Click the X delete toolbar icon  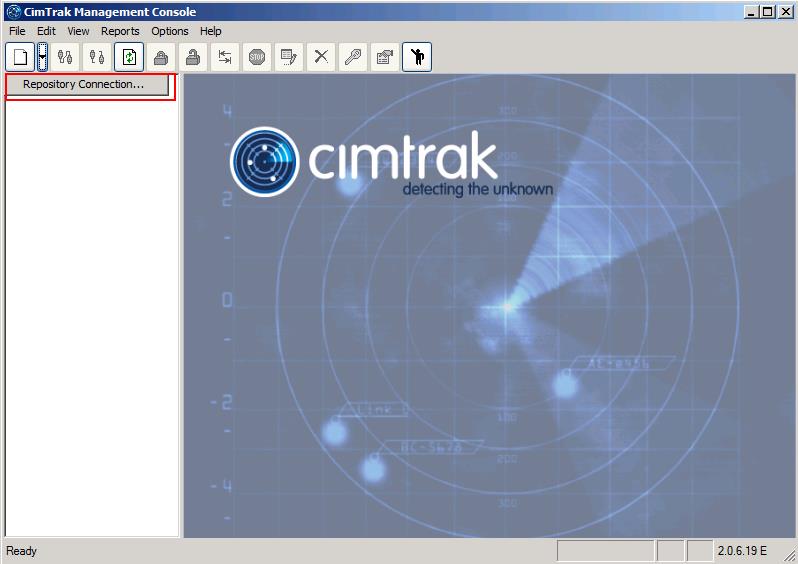click(x=321, y=57)
